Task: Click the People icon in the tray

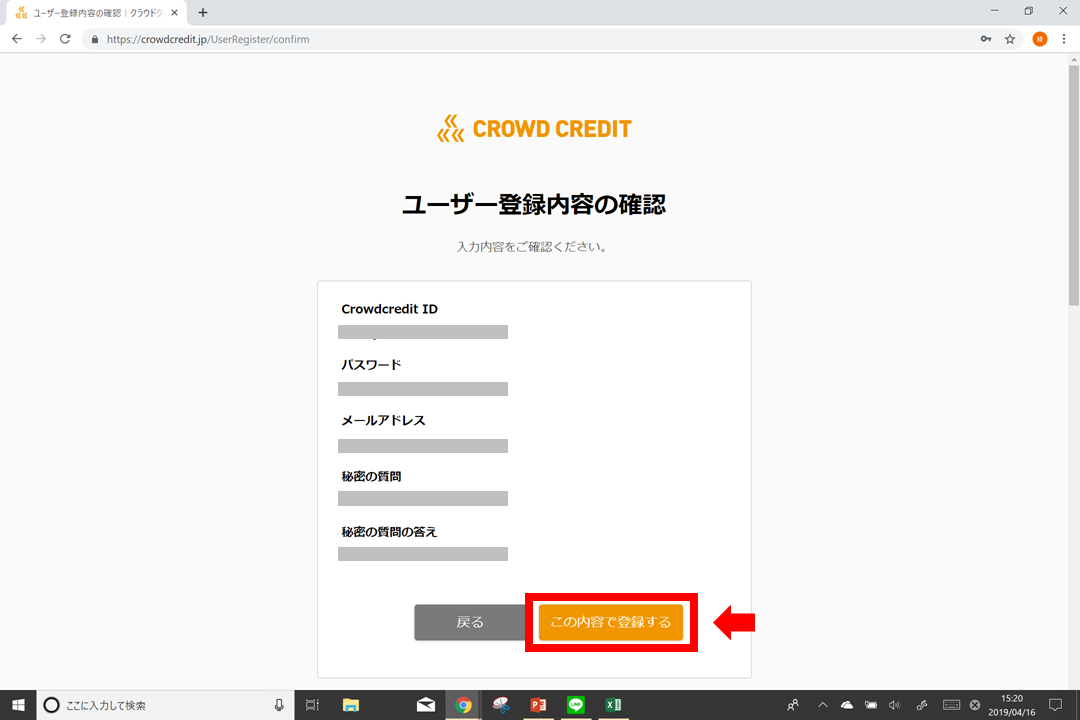Action: pos(793,705)
